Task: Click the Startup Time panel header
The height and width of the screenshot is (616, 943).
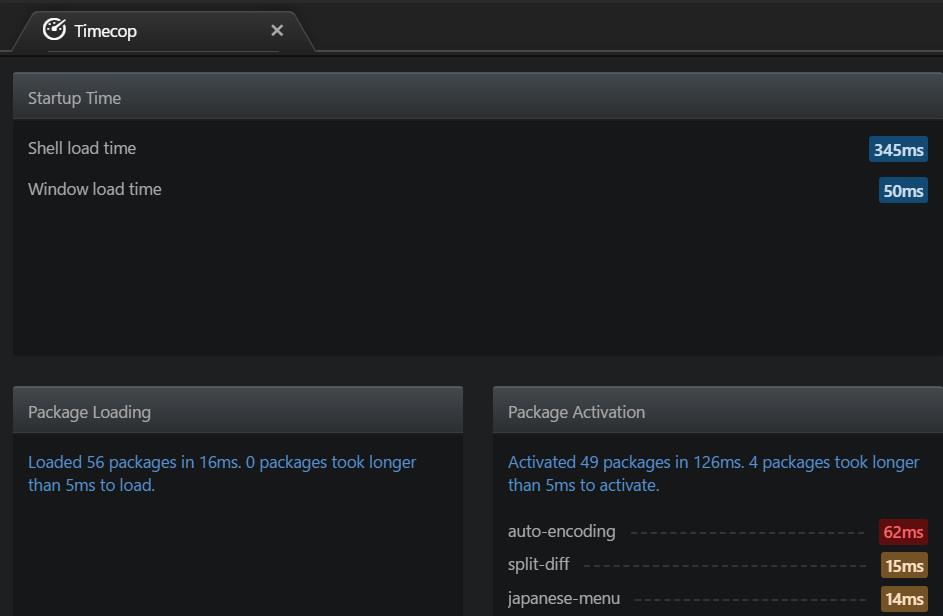Action: [x=478, y=96]
